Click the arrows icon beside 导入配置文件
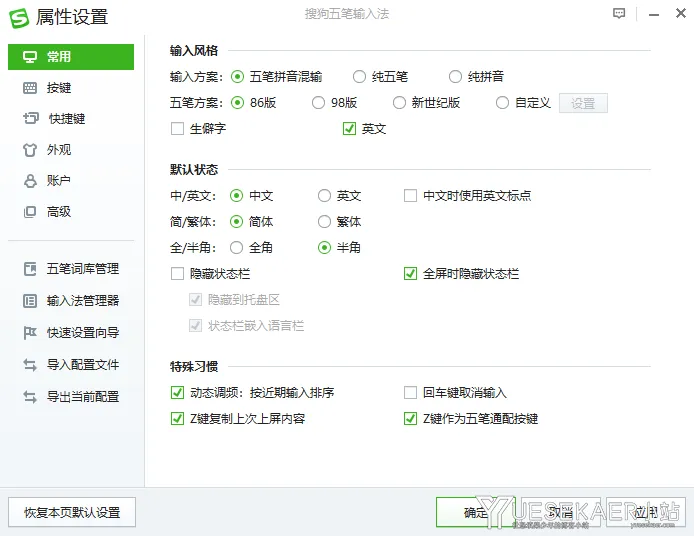Viewport: 694px width, 536px height. 30,365
